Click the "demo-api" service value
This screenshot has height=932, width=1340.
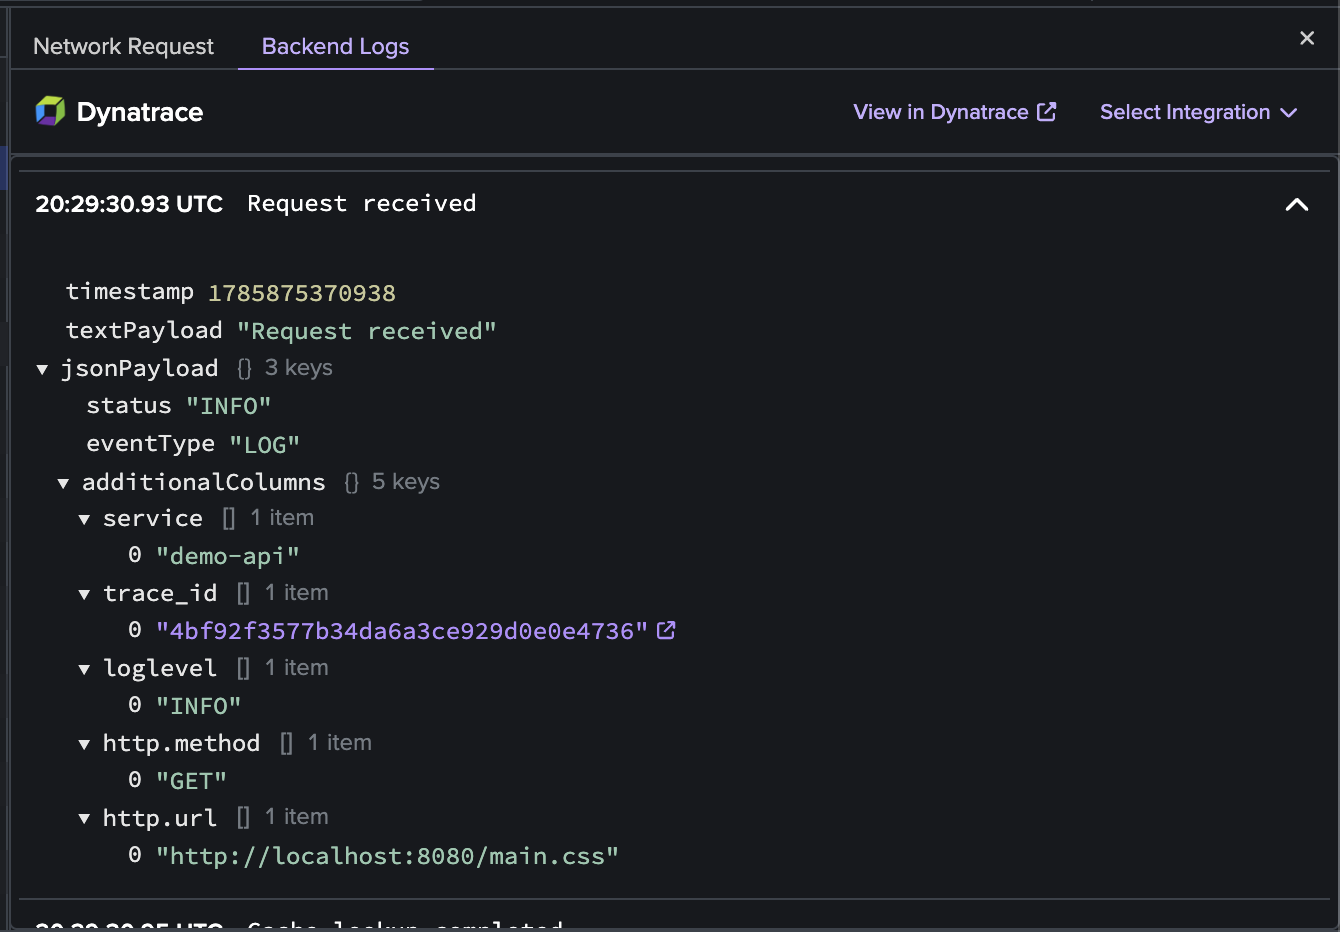[227, 556]
